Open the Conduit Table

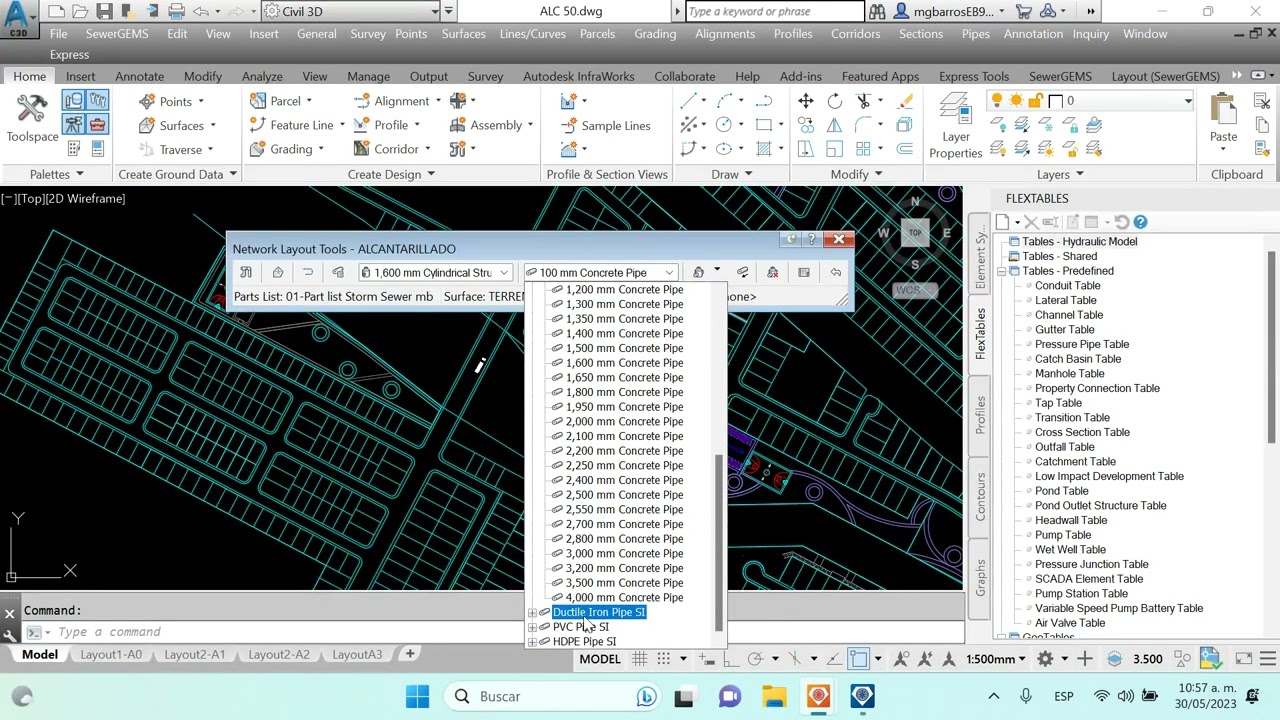point(1067,285)
